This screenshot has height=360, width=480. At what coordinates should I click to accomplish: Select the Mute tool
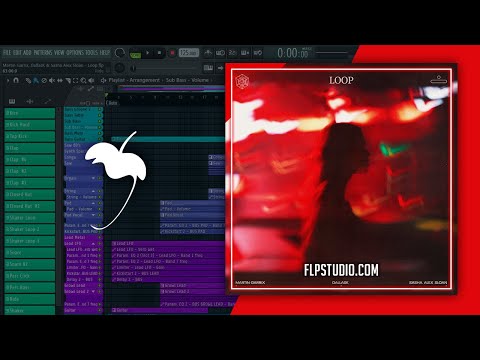(x=52, y=80)
